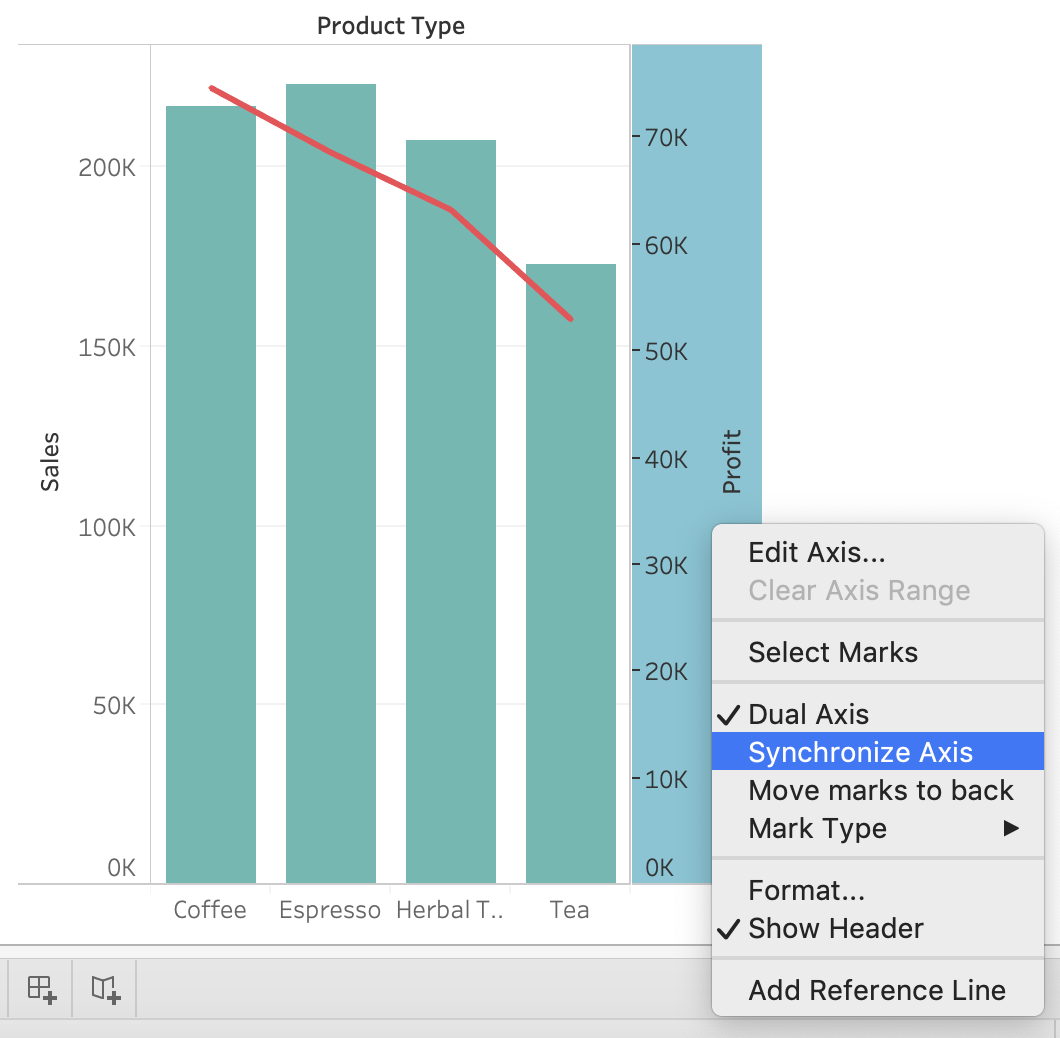
Task: Click the new worksheet icon
Action: tap(41, 990)
